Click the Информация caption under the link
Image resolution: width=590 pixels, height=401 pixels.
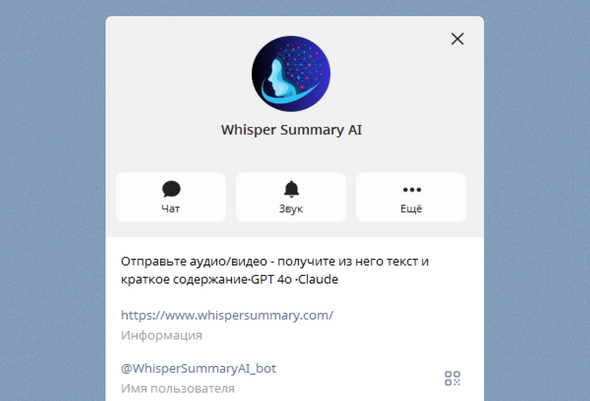click(x=161, y=335)
